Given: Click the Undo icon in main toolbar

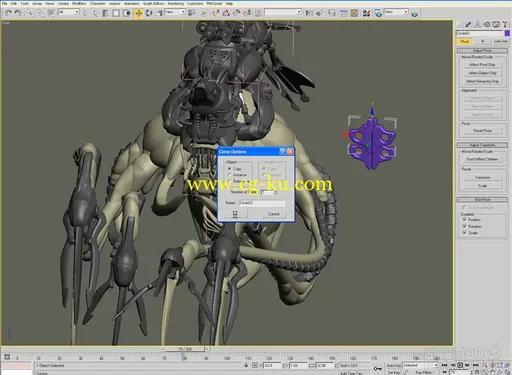Looking at the screenshot, I should [x=8, y=13].
